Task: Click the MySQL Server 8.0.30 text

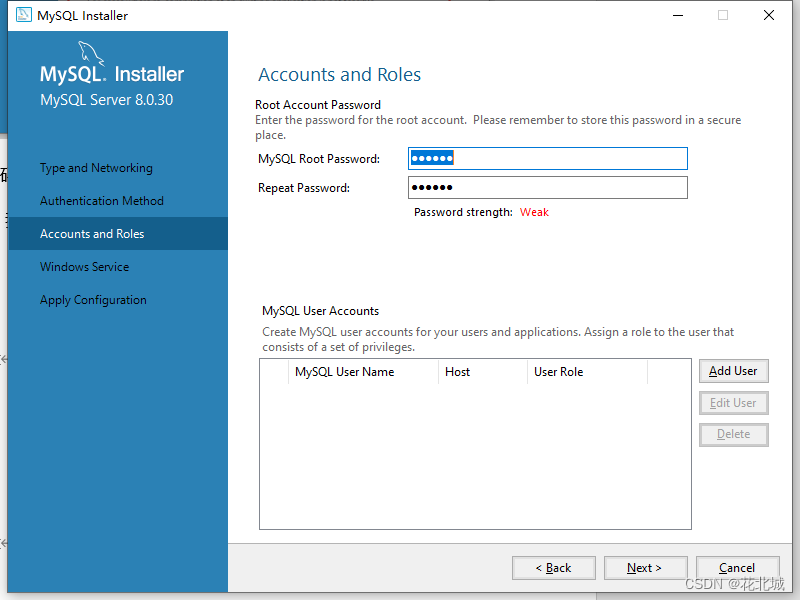Action: click(x=107, y=99)
